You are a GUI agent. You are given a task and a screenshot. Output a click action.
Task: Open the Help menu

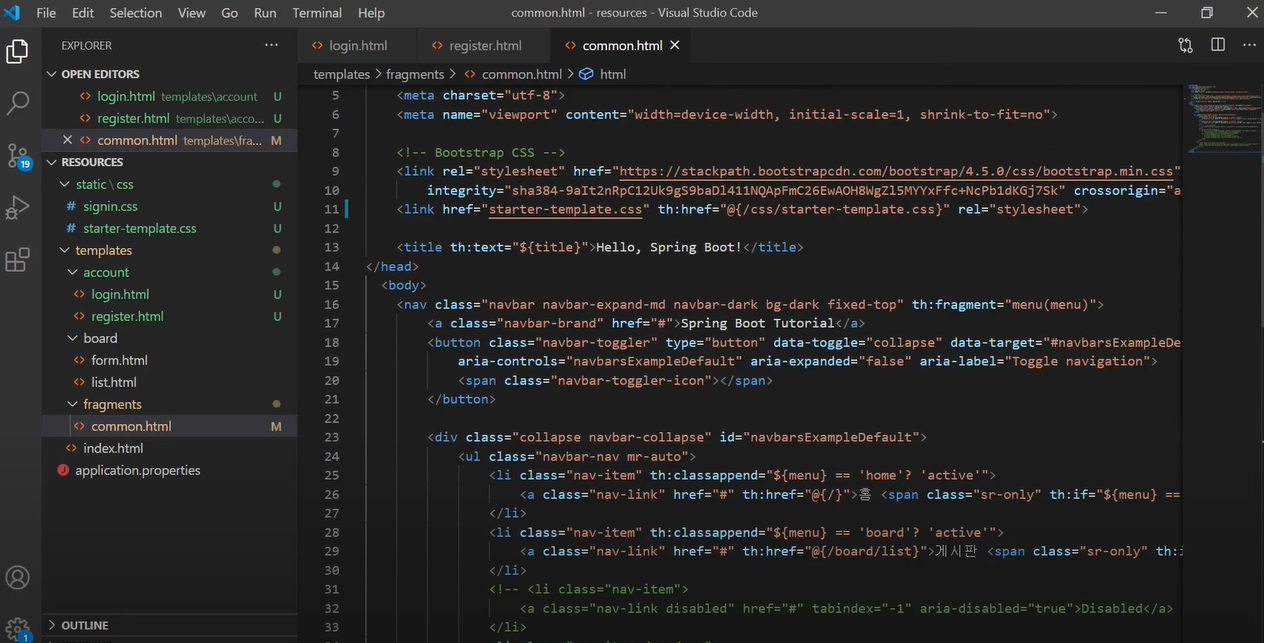point(371,13)
